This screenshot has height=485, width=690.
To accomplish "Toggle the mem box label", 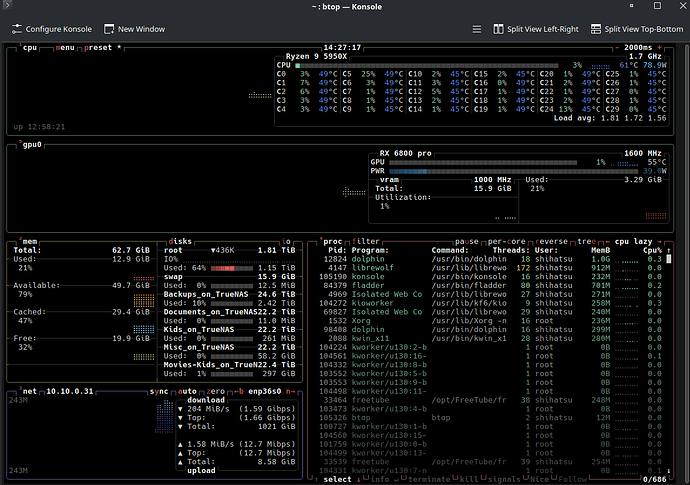I will click(x=28, y=241).
